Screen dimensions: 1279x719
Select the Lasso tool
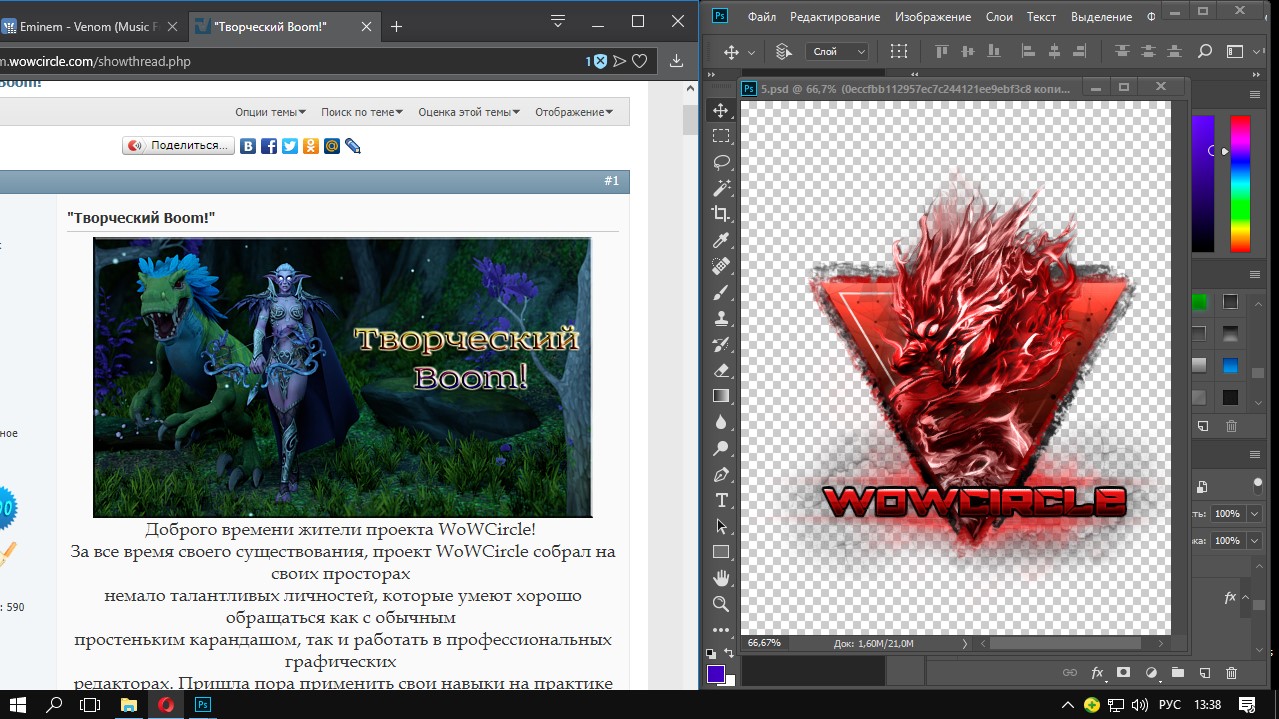[x=721, y=162]
